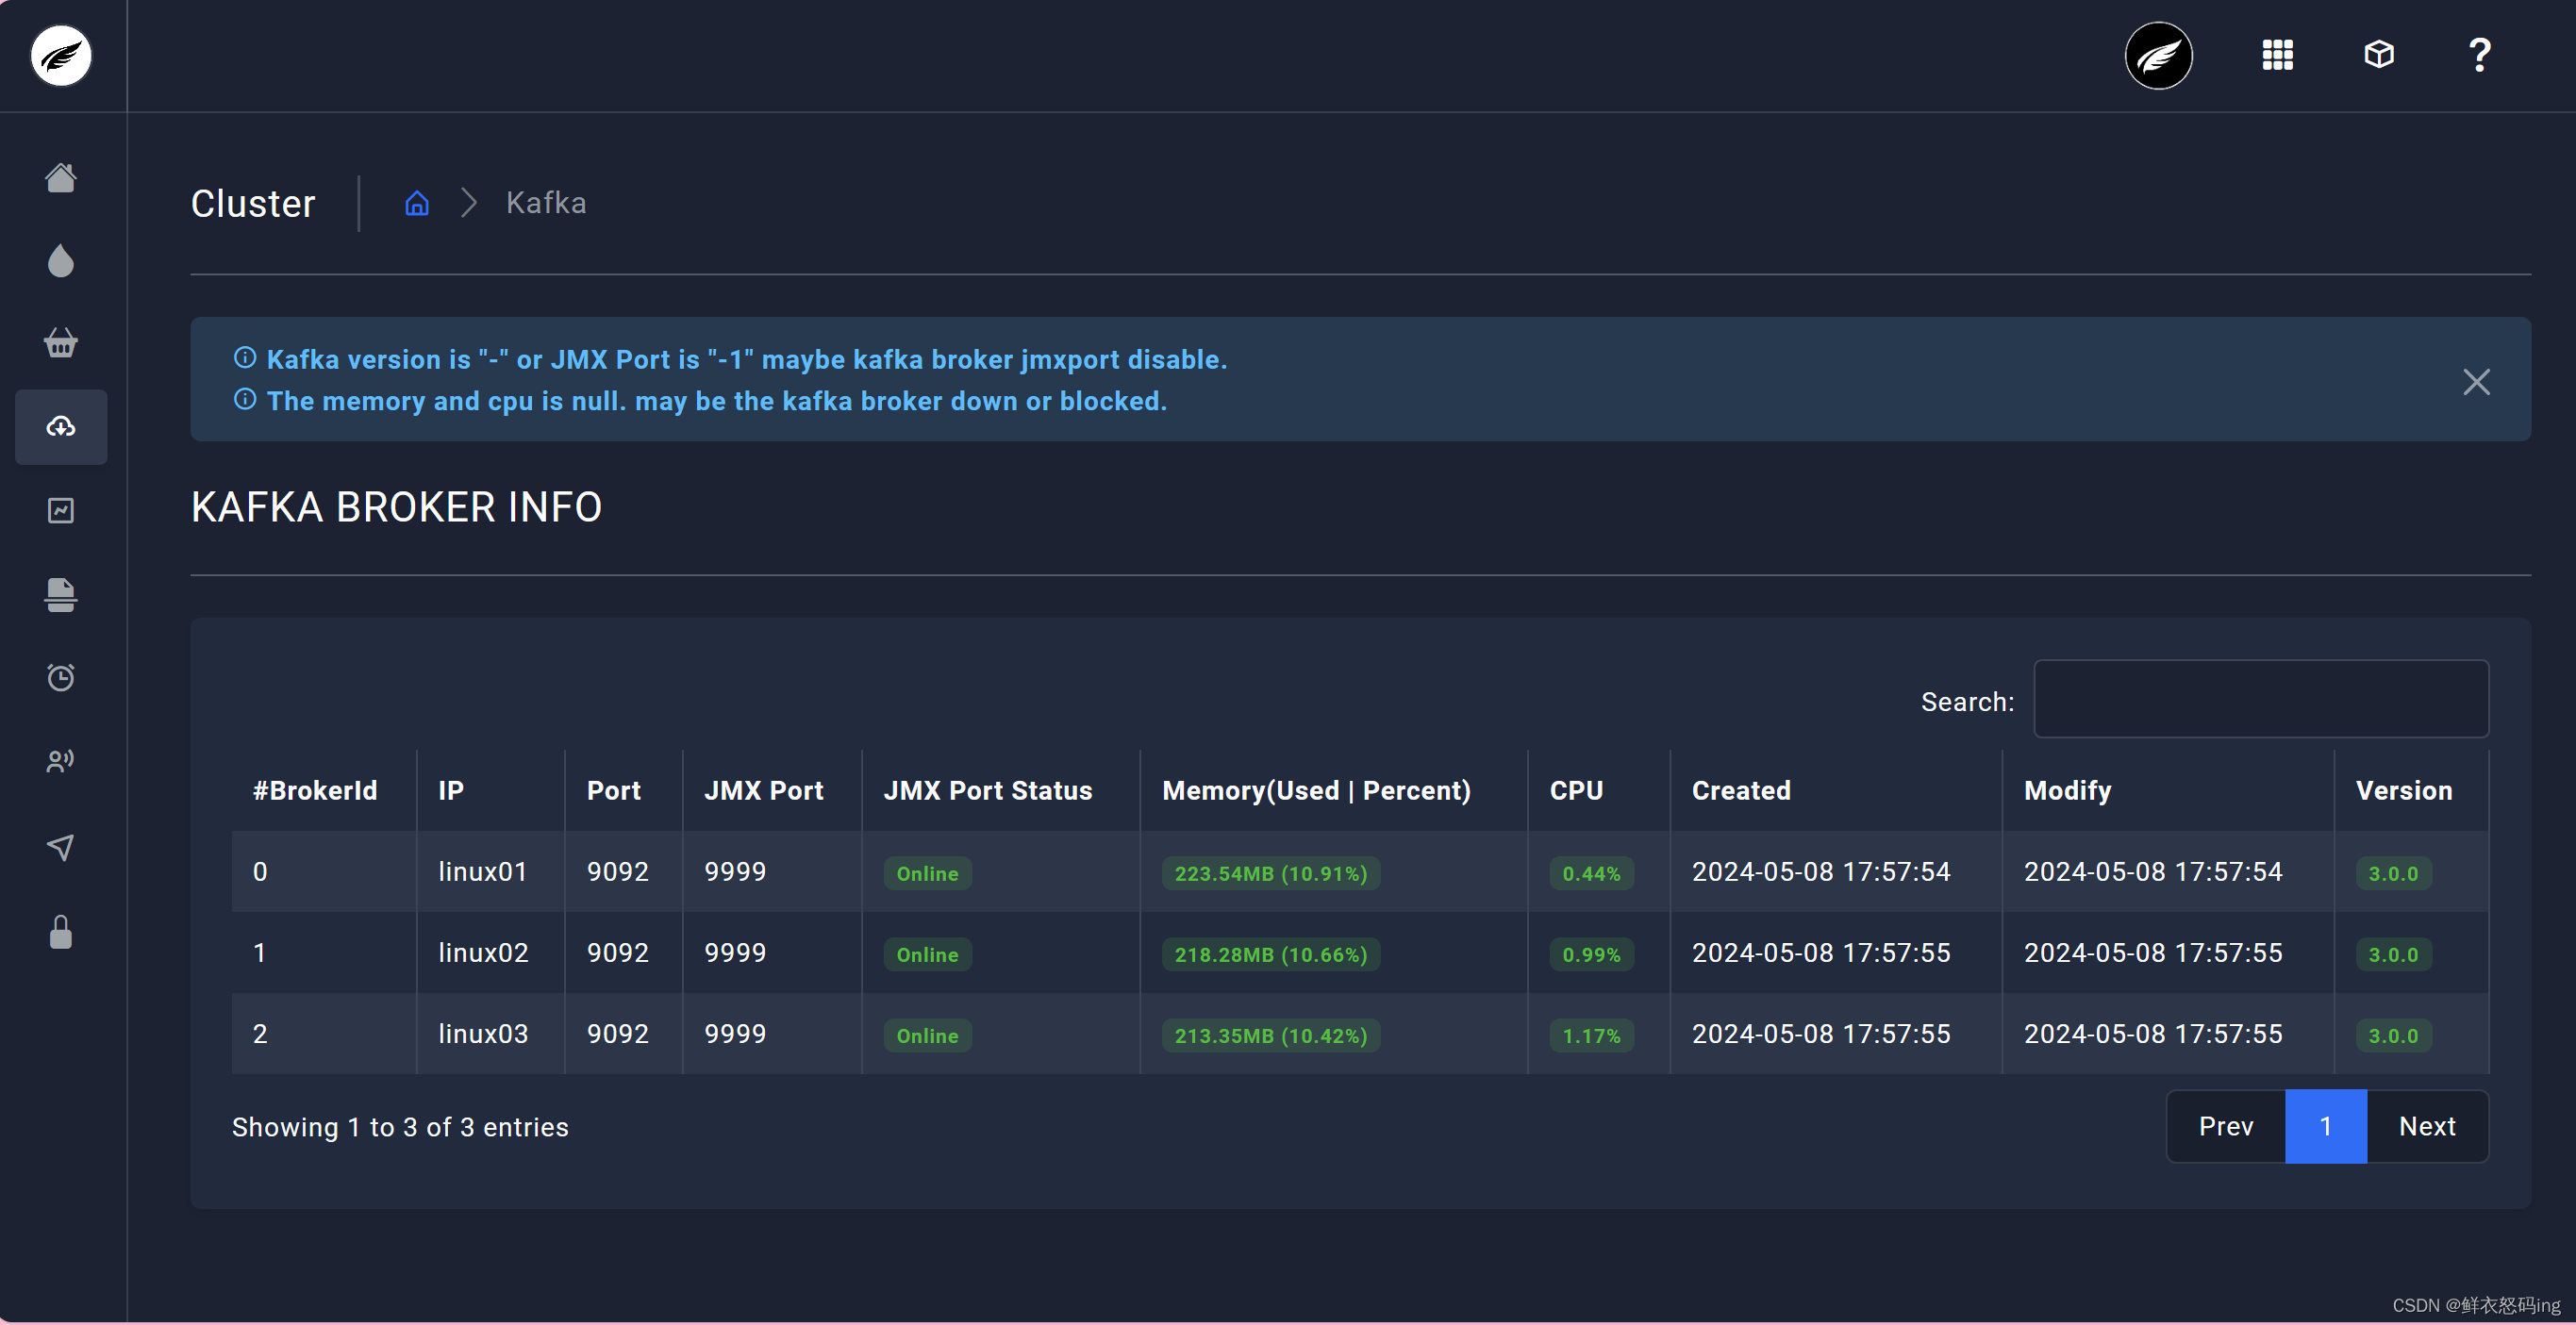
Task: Open the chart metrics sidebar icon
Action: (x=61, y=511)
